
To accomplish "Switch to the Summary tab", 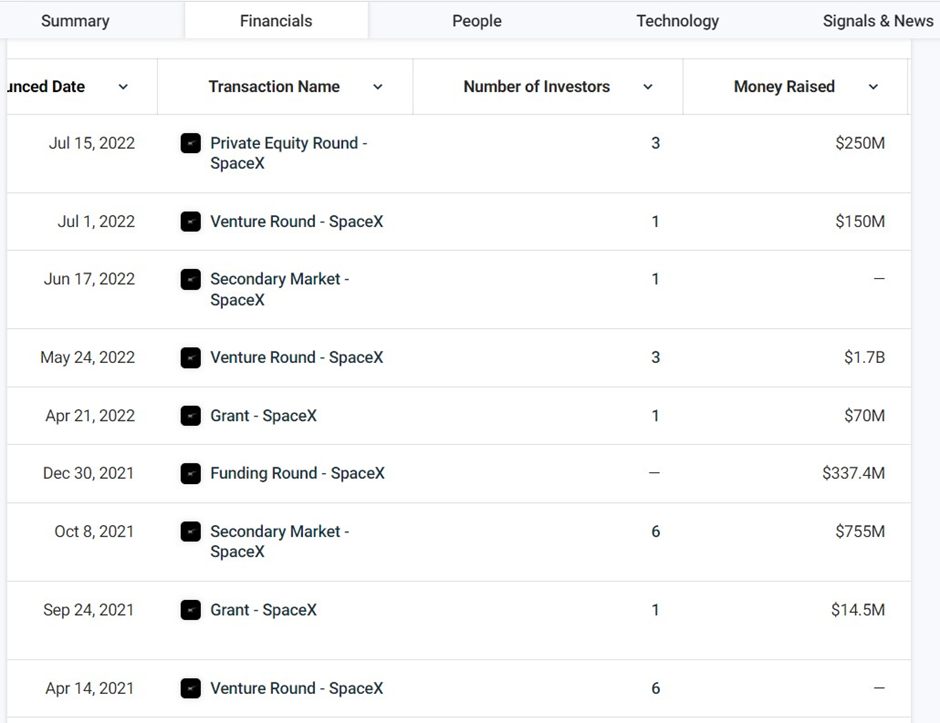I will [x=76, y=21].
